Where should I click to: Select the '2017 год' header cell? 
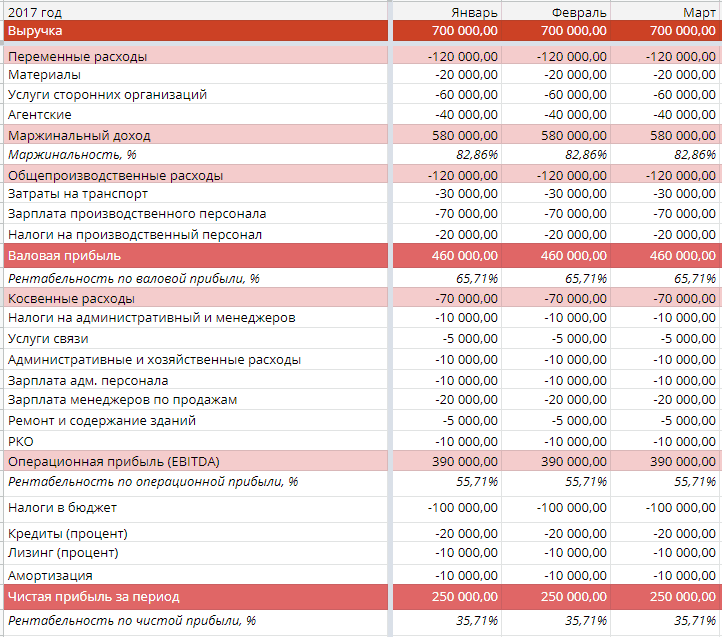32,12
